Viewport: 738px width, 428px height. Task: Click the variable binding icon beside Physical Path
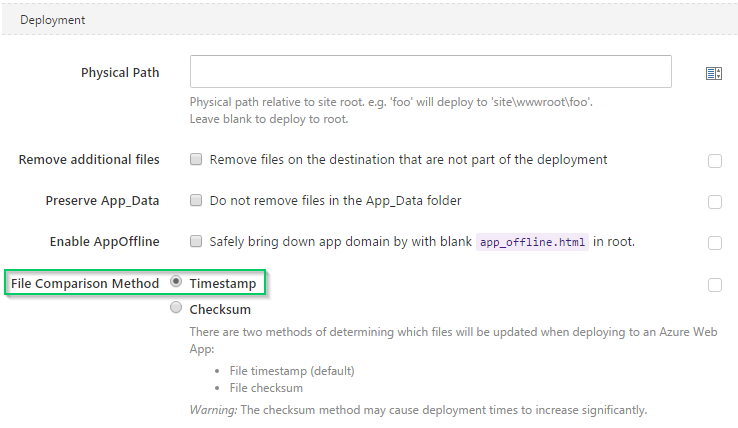pyautogui.click(x=714, y=73)
